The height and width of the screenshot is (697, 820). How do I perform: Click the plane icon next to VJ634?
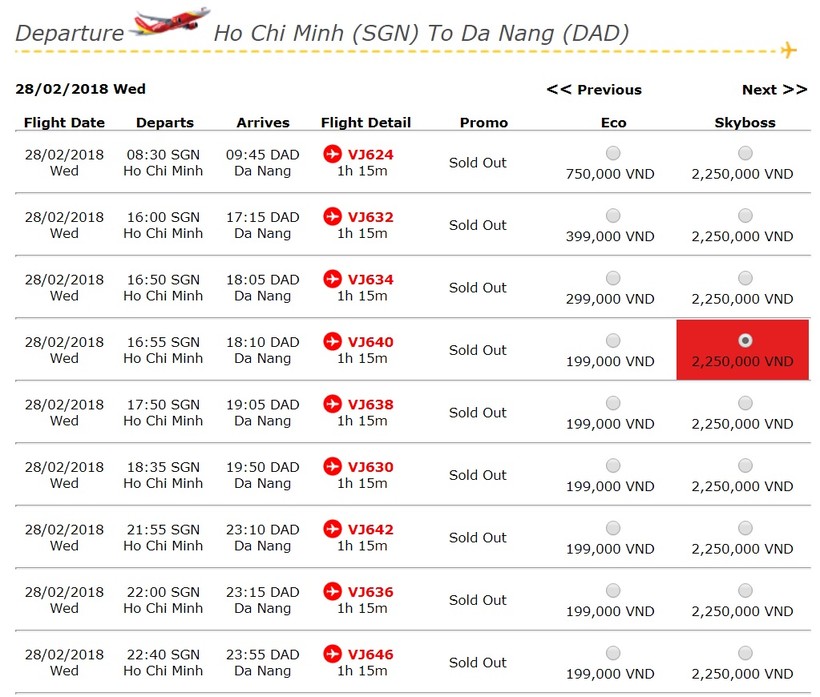332,280
